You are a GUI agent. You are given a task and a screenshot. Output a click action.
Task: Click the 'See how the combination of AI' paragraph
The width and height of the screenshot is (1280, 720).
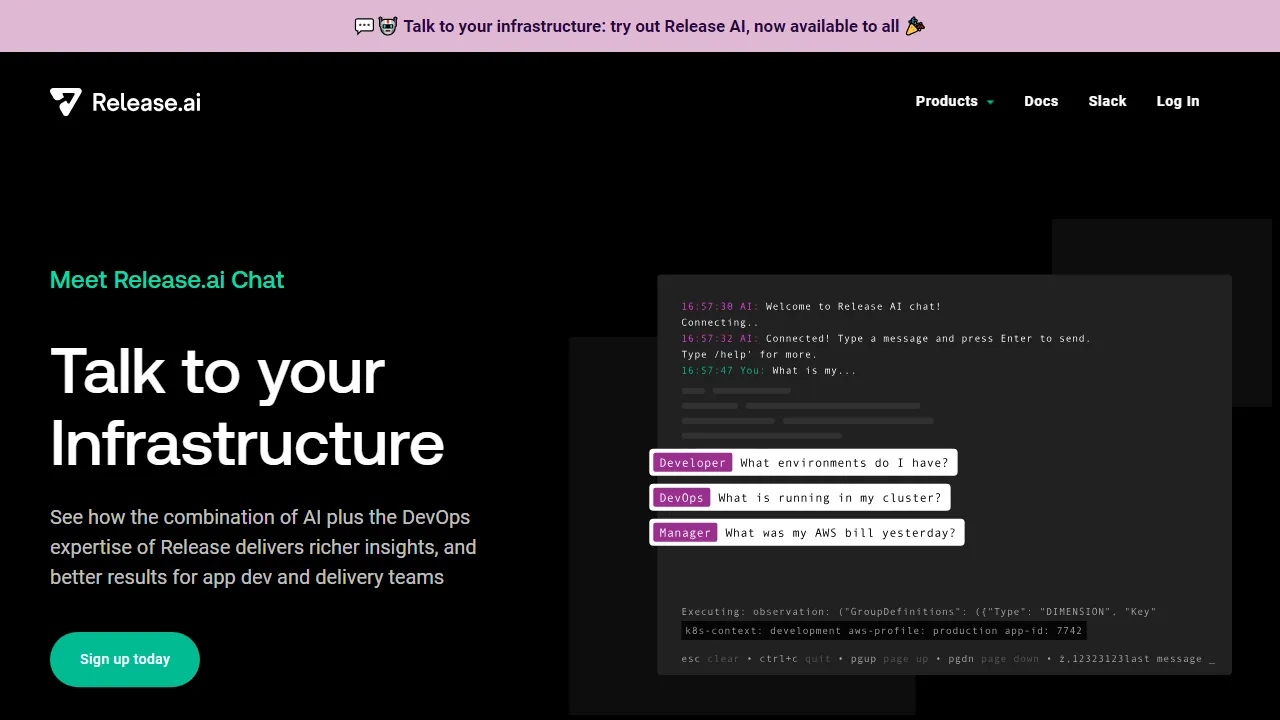point(263,547)
